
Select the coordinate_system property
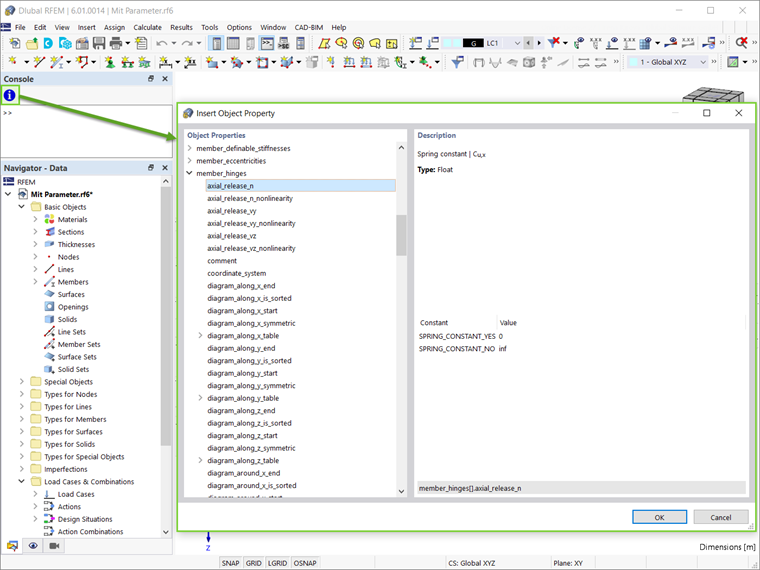click(237, 273)
